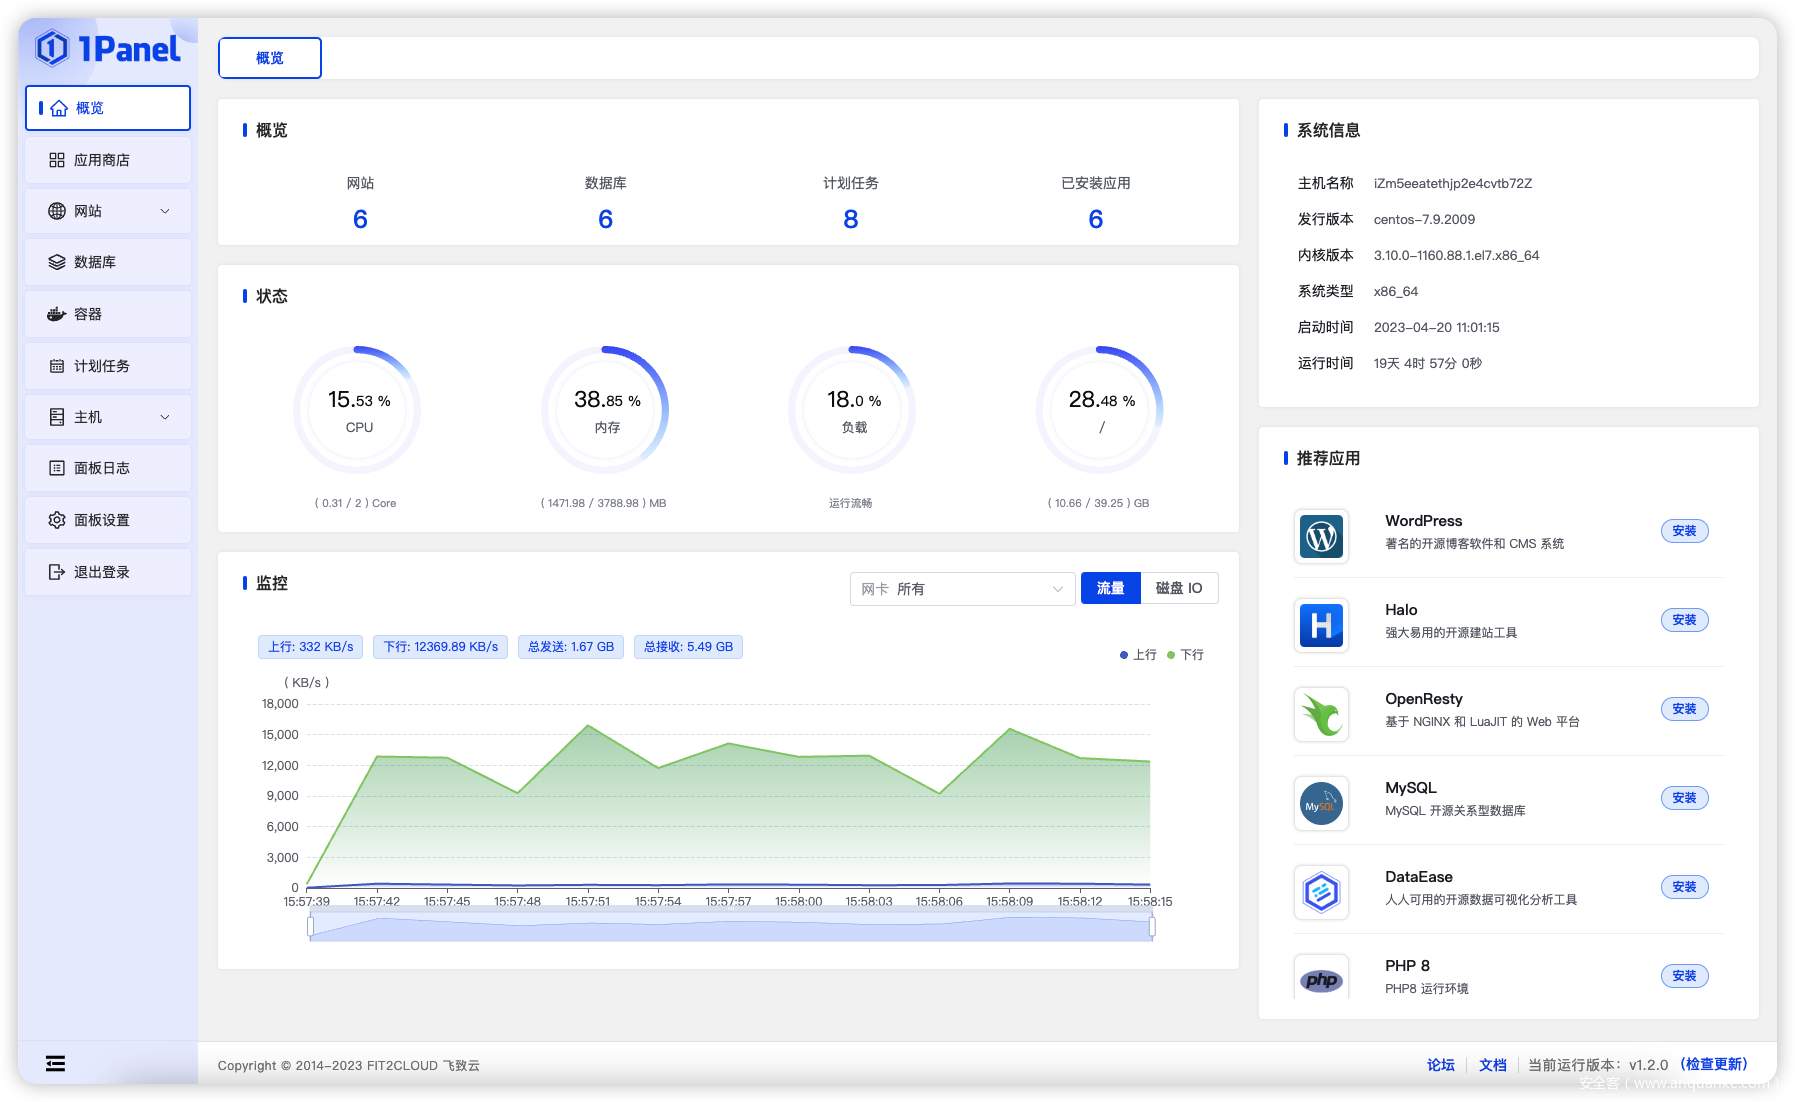Viewport: 1795px width, 1102px height.
Task: Click the 网站 globe icon
Action: tap(57, 211)
